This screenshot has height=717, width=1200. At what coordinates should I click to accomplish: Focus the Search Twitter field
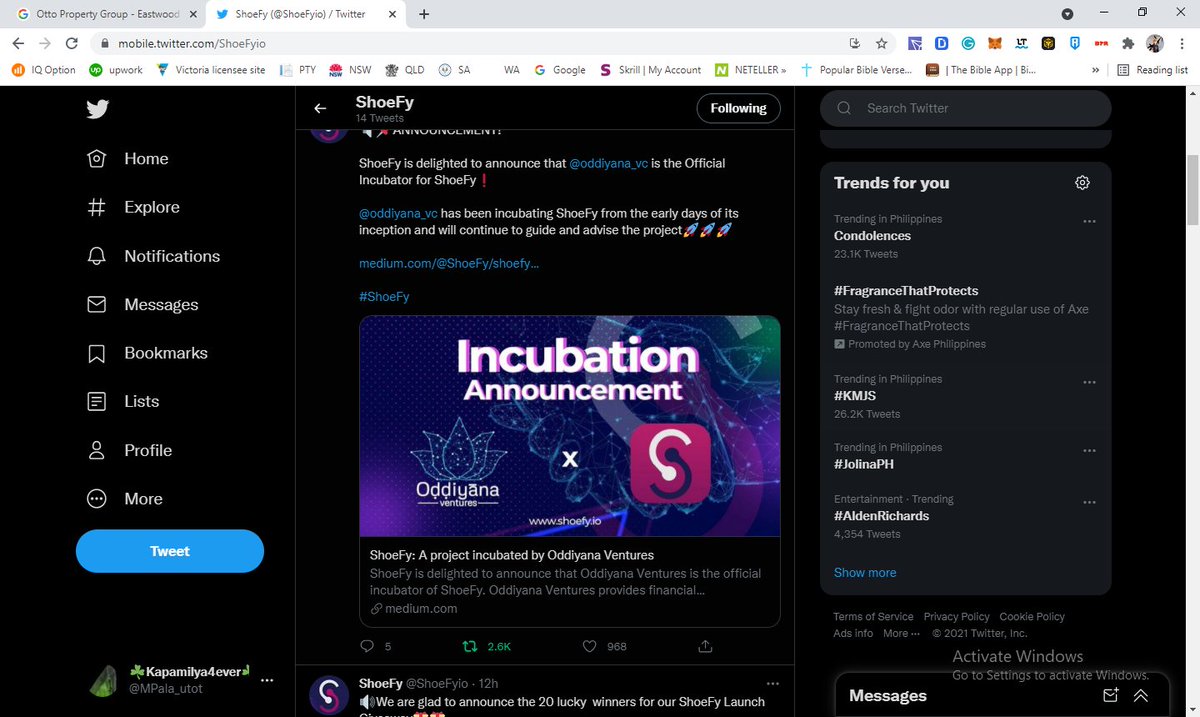click(965, 108)
